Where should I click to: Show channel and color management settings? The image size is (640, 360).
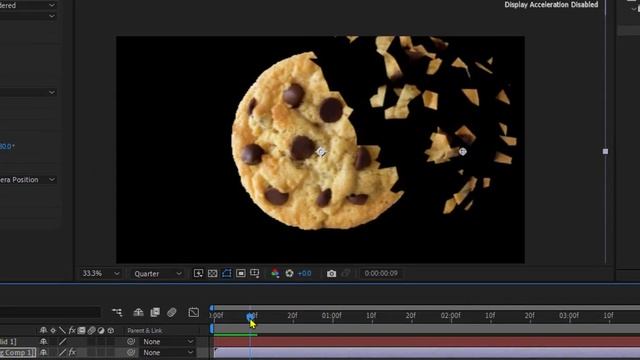[276, 273]
